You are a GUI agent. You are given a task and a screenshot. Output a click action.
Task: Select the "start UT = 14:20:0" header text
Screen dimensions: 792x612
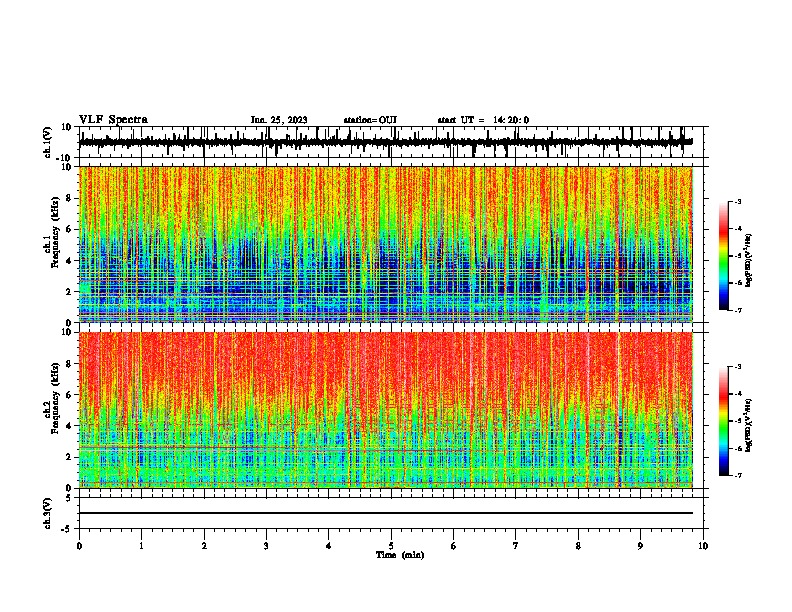(483, 120)
